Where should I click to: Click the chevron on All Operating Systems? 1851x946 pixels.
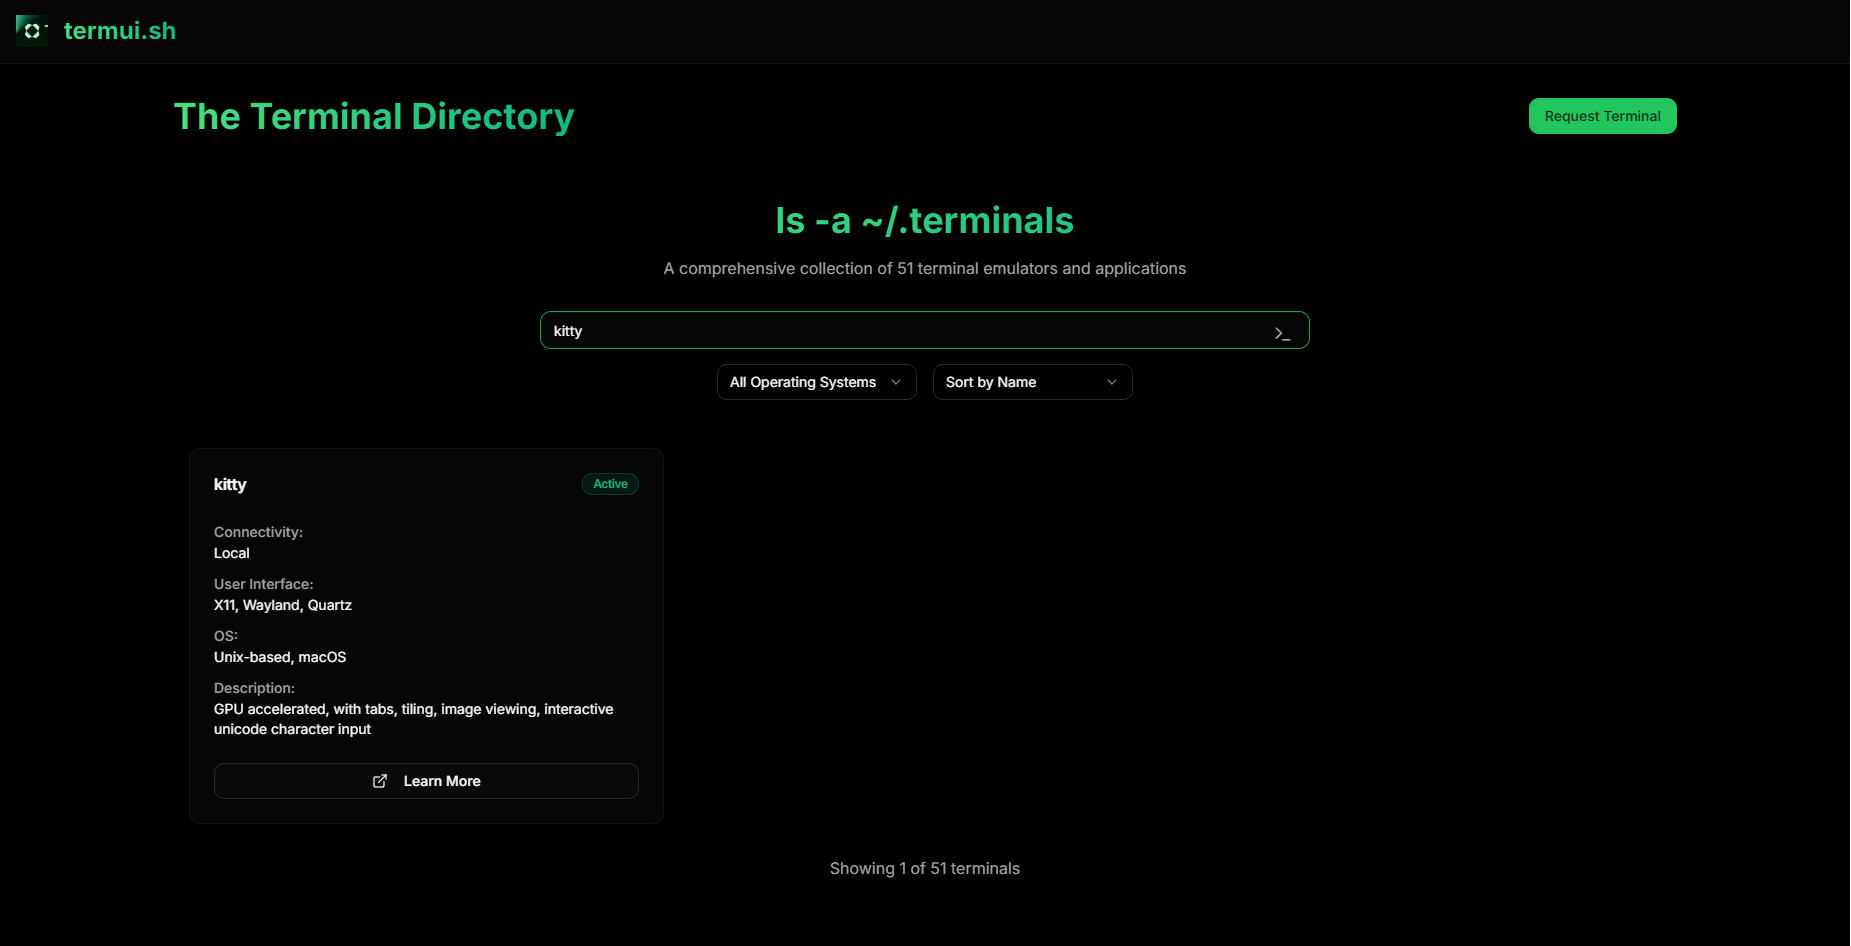pos(897,382)
